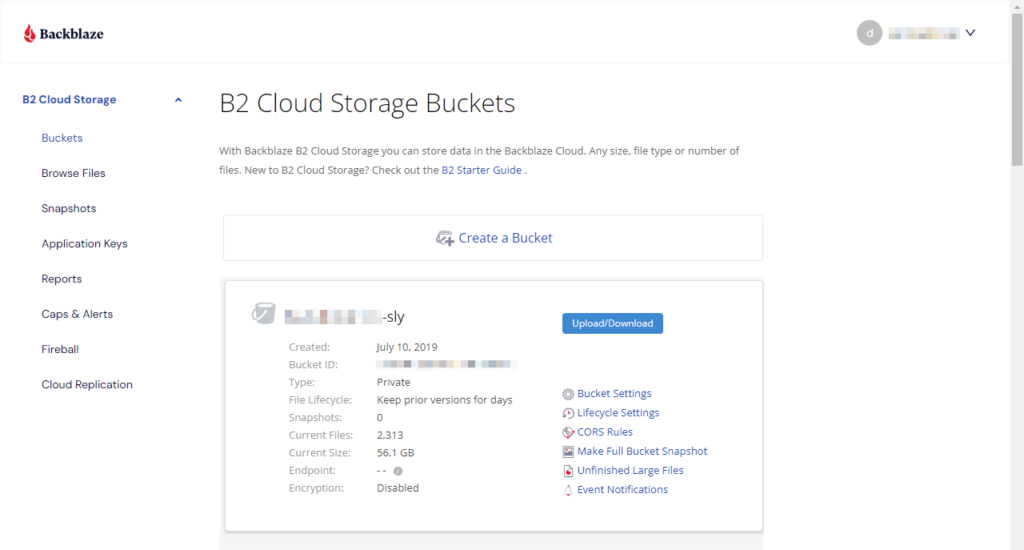Image resolution: width=1024 pixels, height=550 pixels.
Task: Click the Bucket Settings gear icon
Action: click(568, 394)
